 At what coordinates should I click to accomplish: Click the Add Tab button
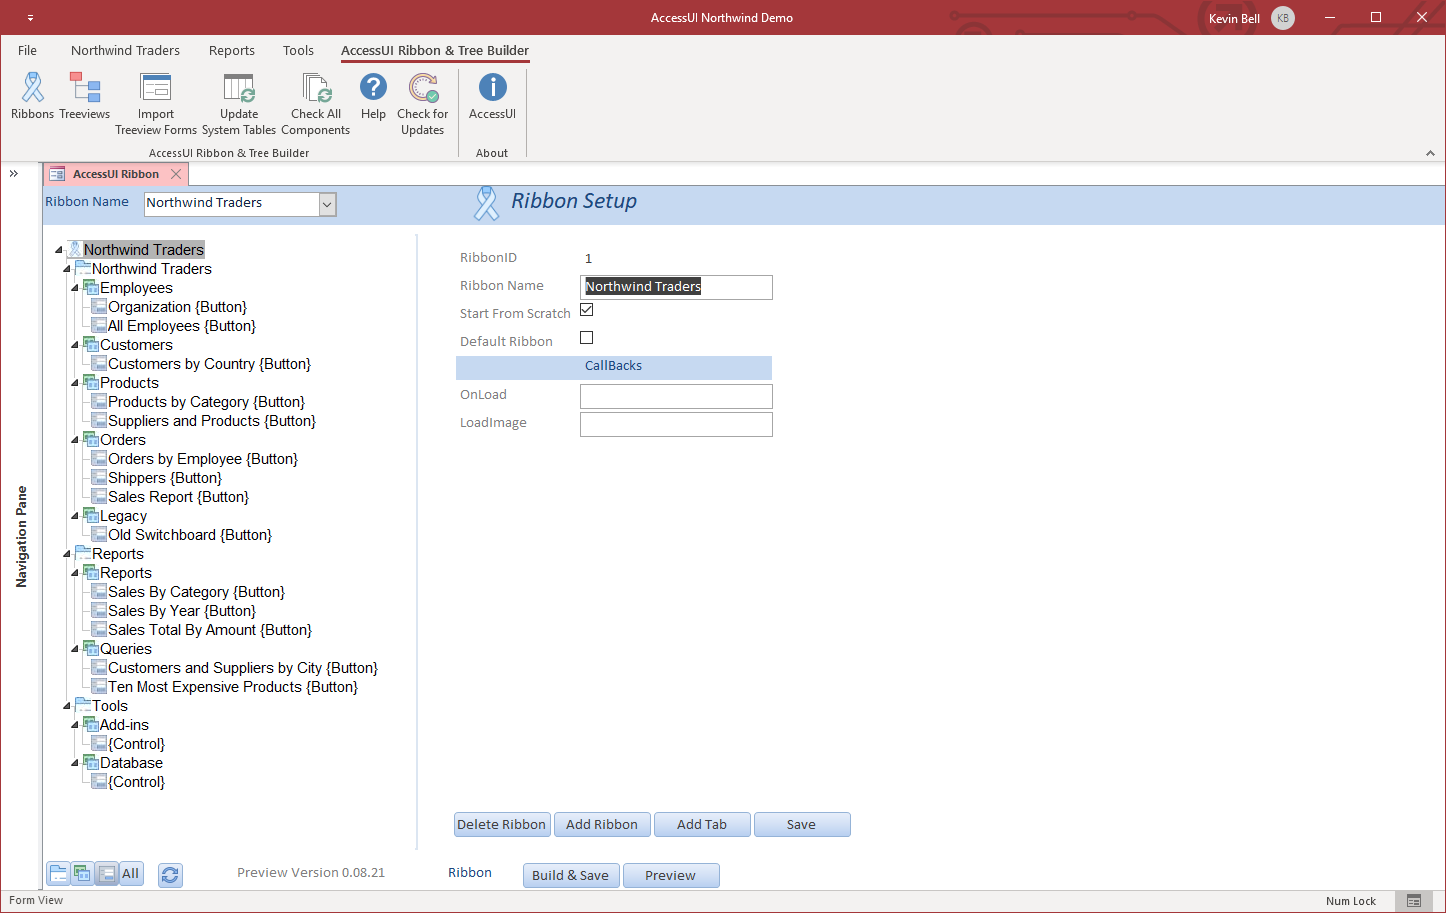[x=702, y=825]
